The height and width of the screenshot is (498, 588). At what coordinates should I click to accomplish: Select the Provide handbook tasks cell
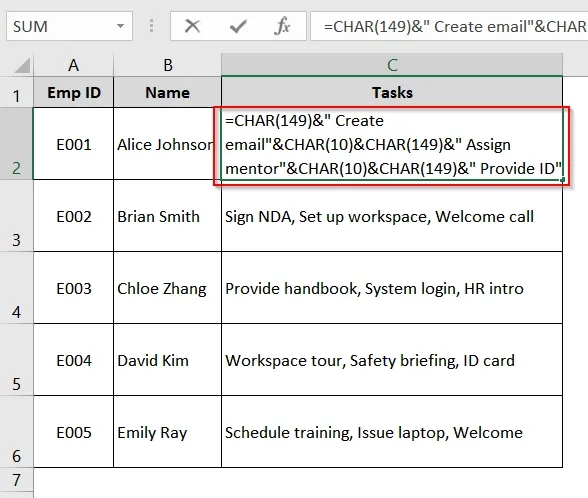click(392, 288)
